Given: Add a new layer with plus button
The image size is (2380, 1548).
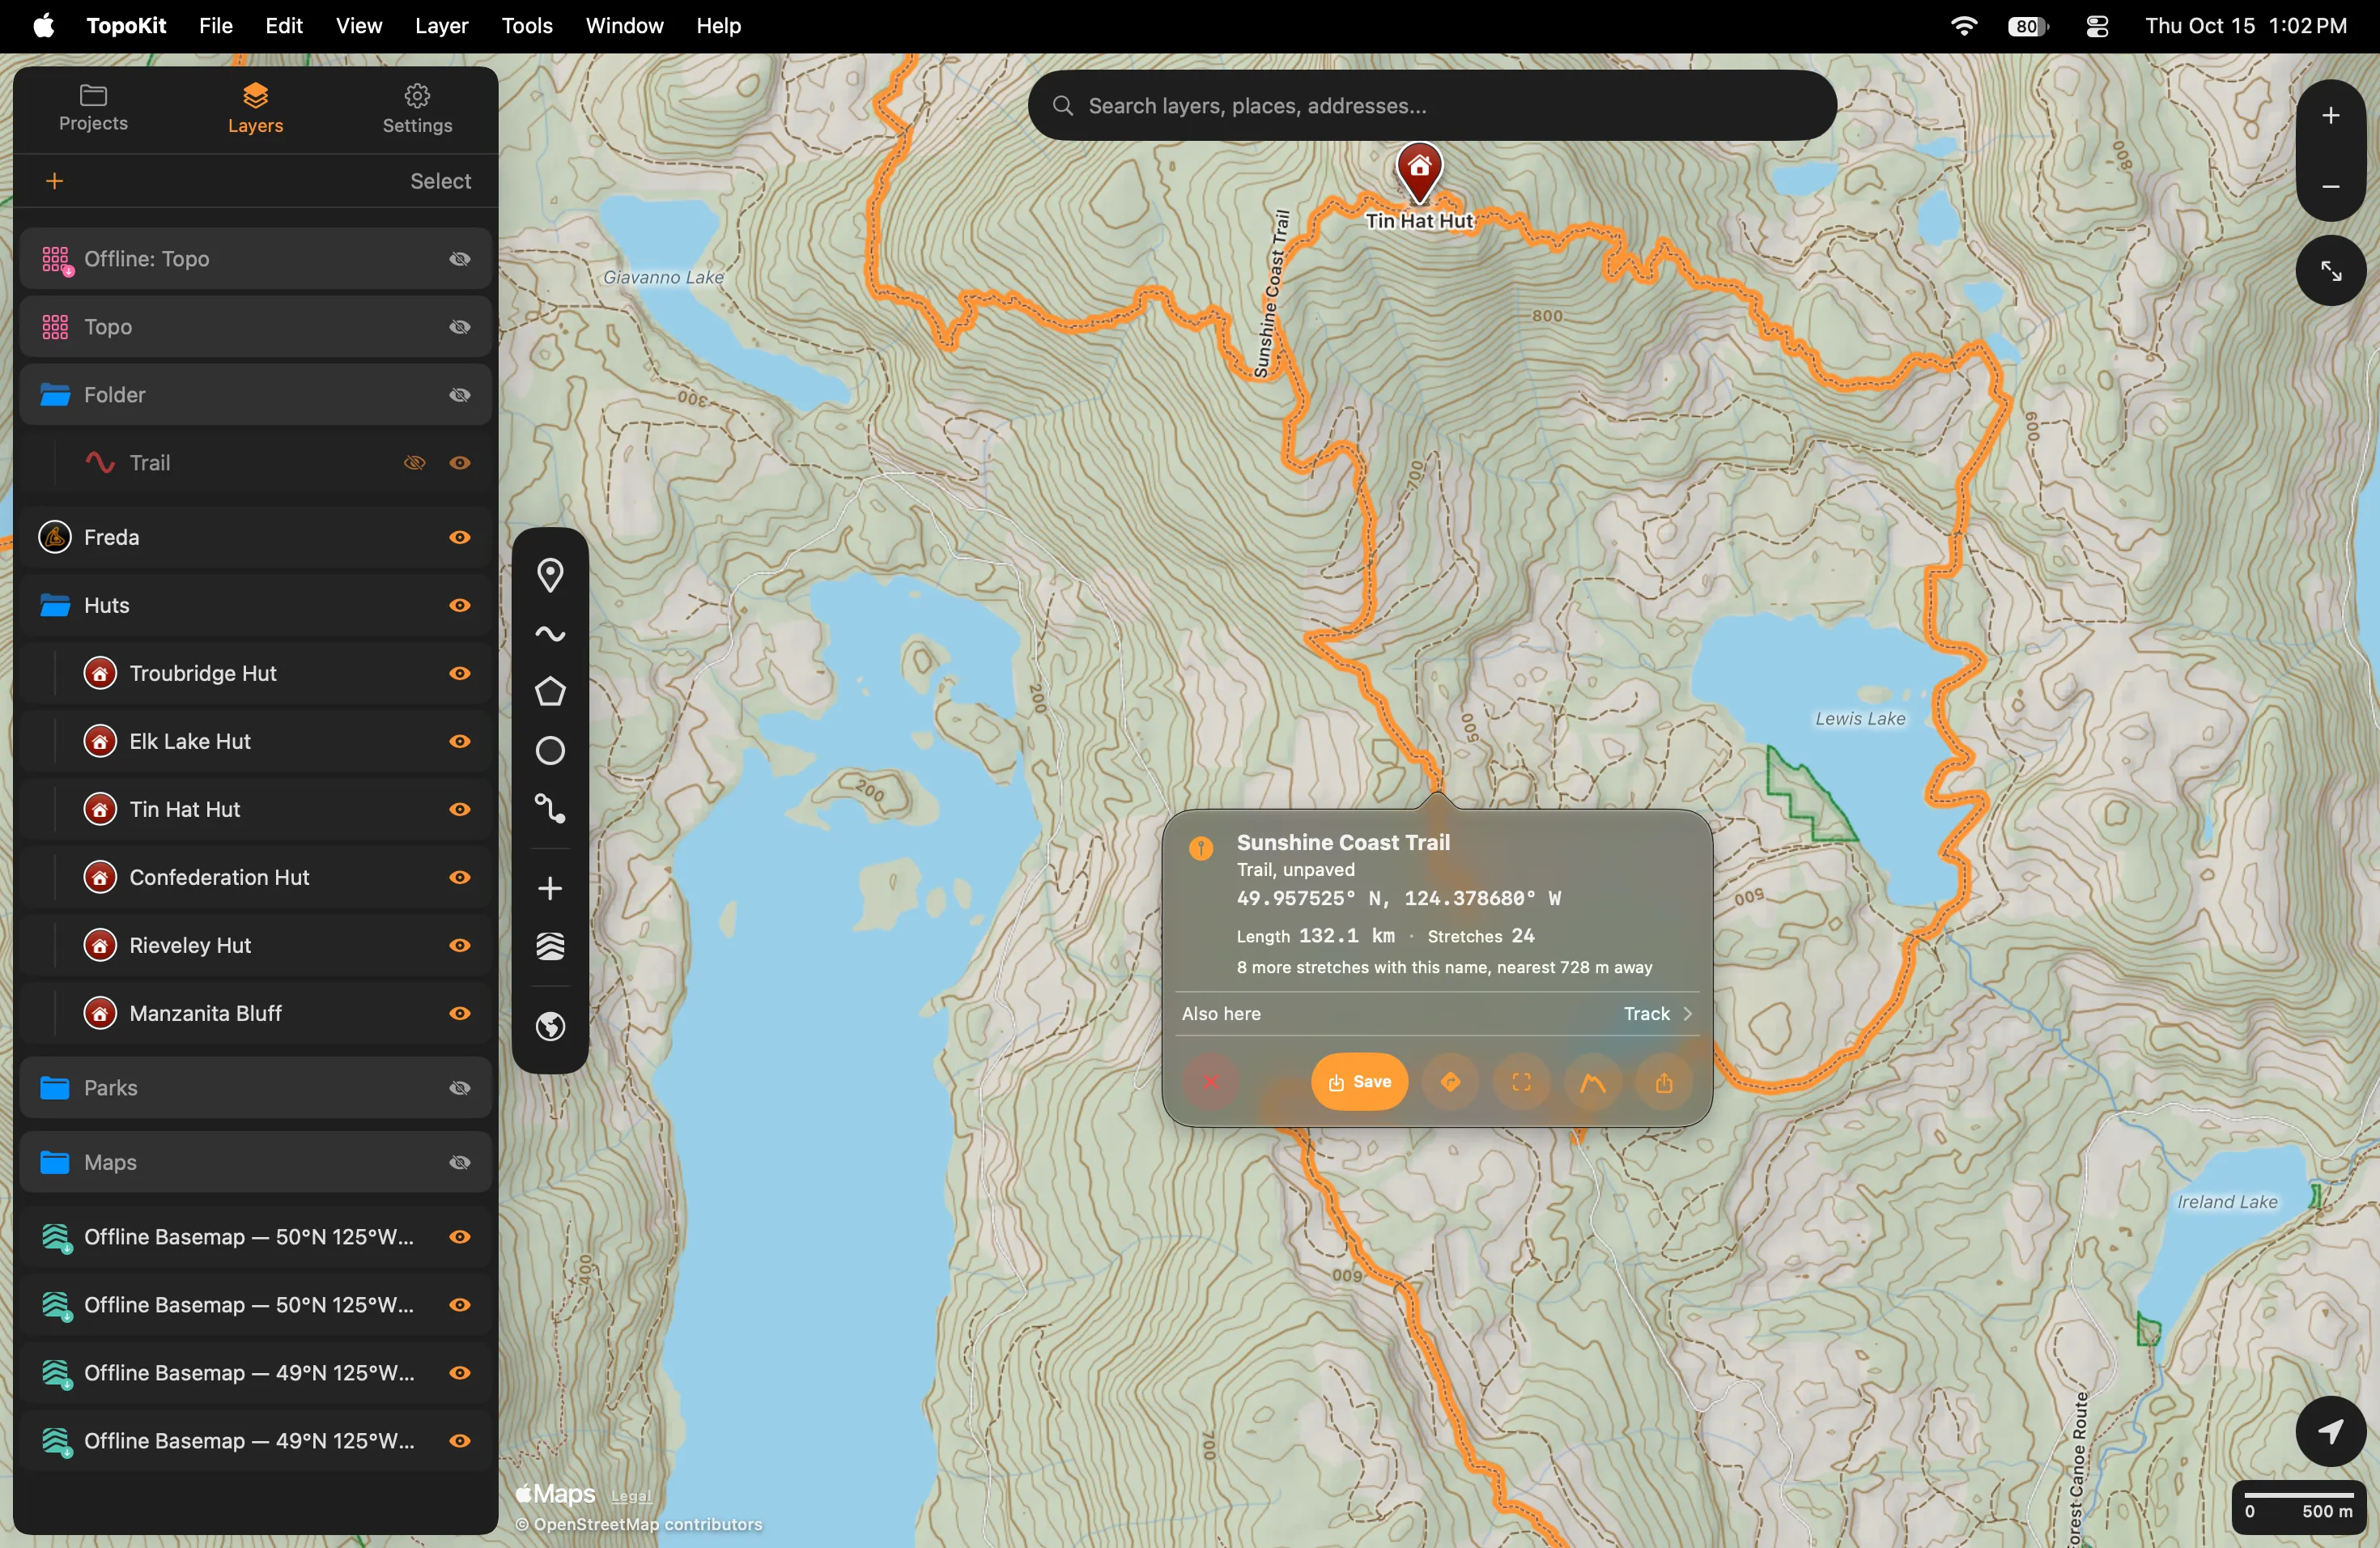Looking at the screenshot, I should coord(55,181).
